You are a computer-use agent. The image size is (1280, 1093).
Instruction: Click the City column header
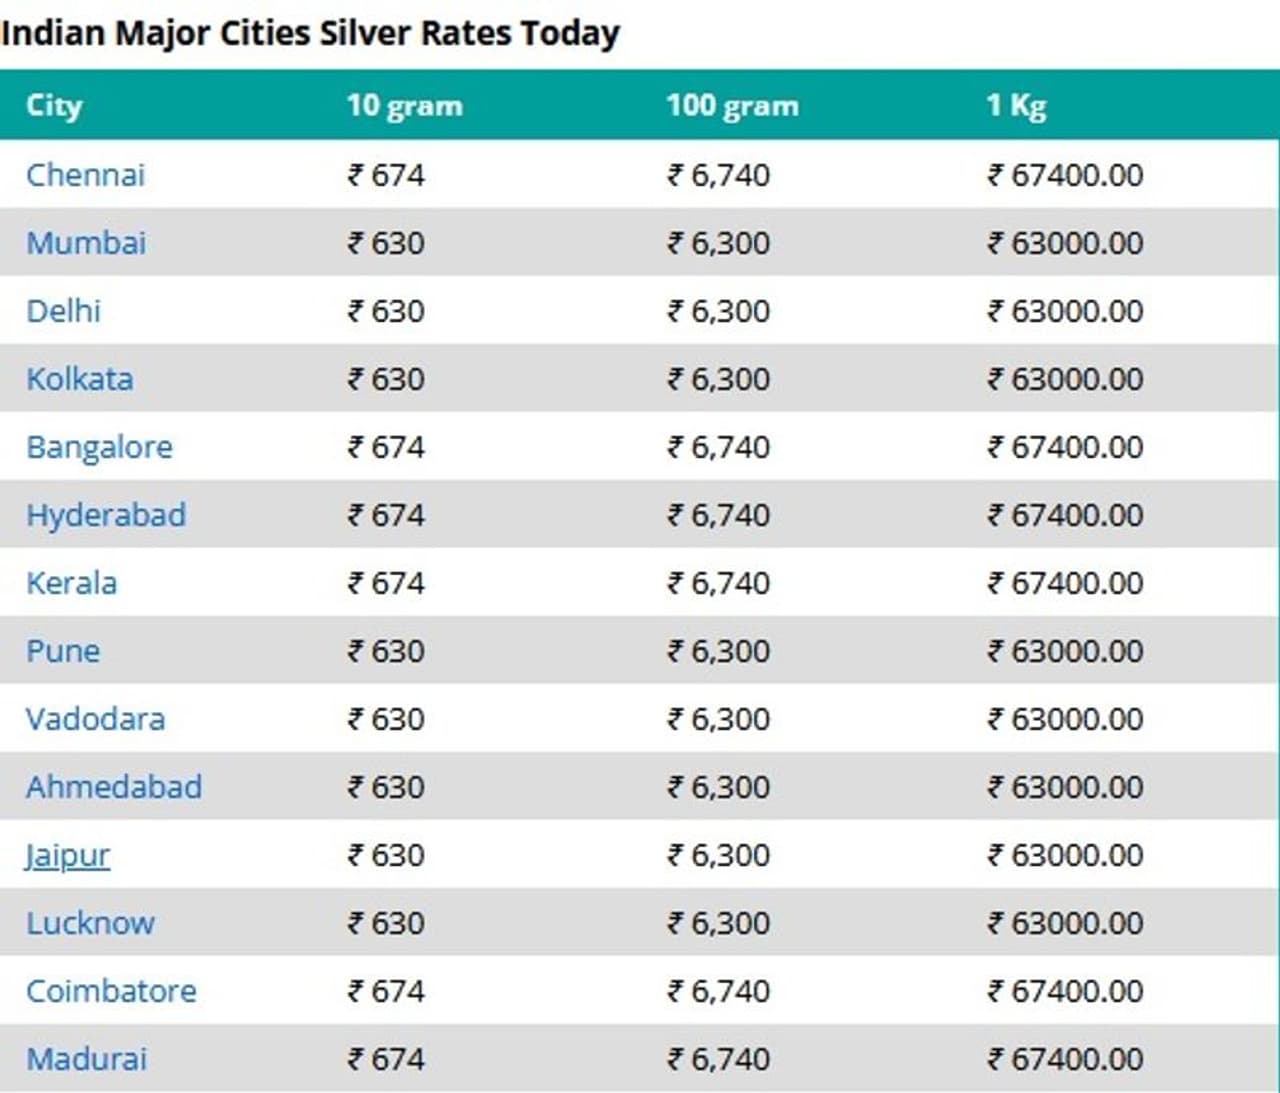tap(54, 105)
